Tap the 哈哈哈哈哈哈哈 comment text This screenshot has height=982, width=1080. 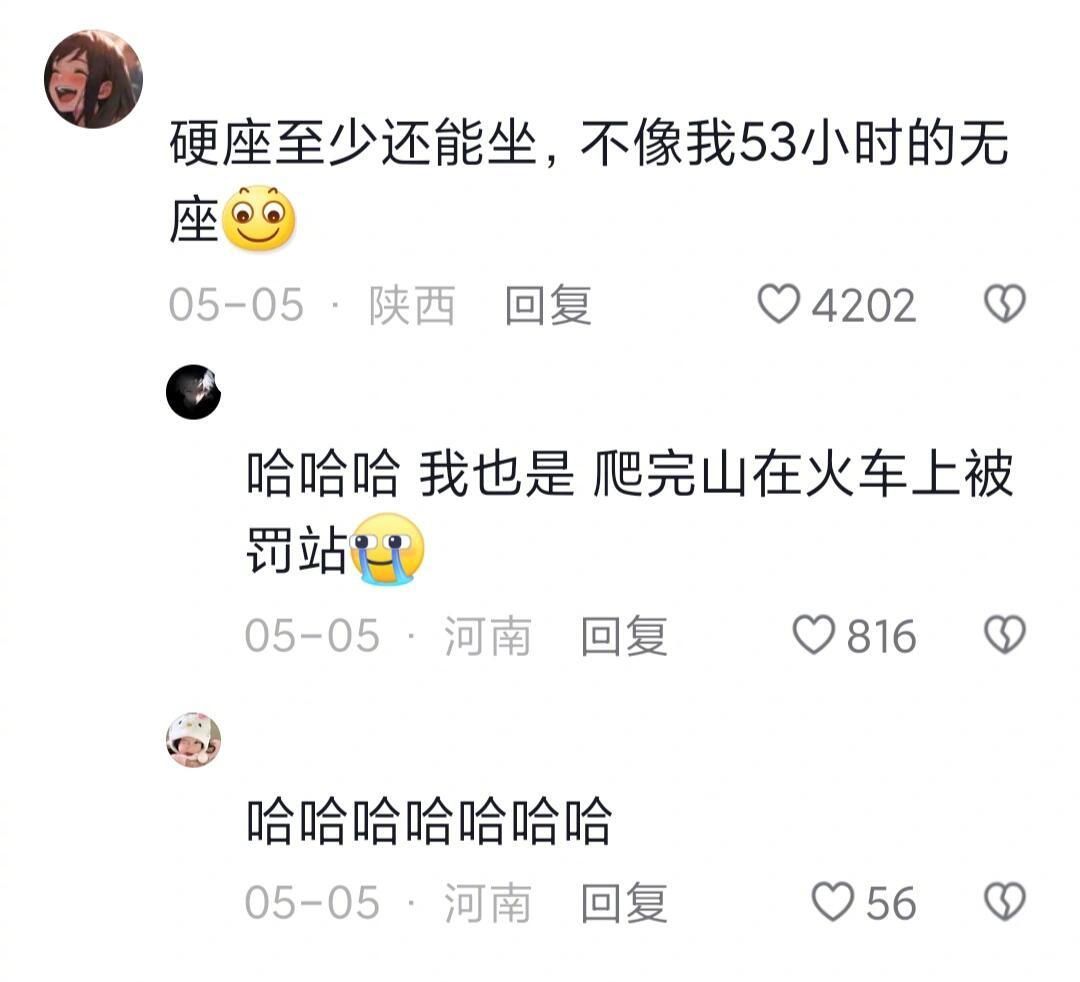point(429,821)
